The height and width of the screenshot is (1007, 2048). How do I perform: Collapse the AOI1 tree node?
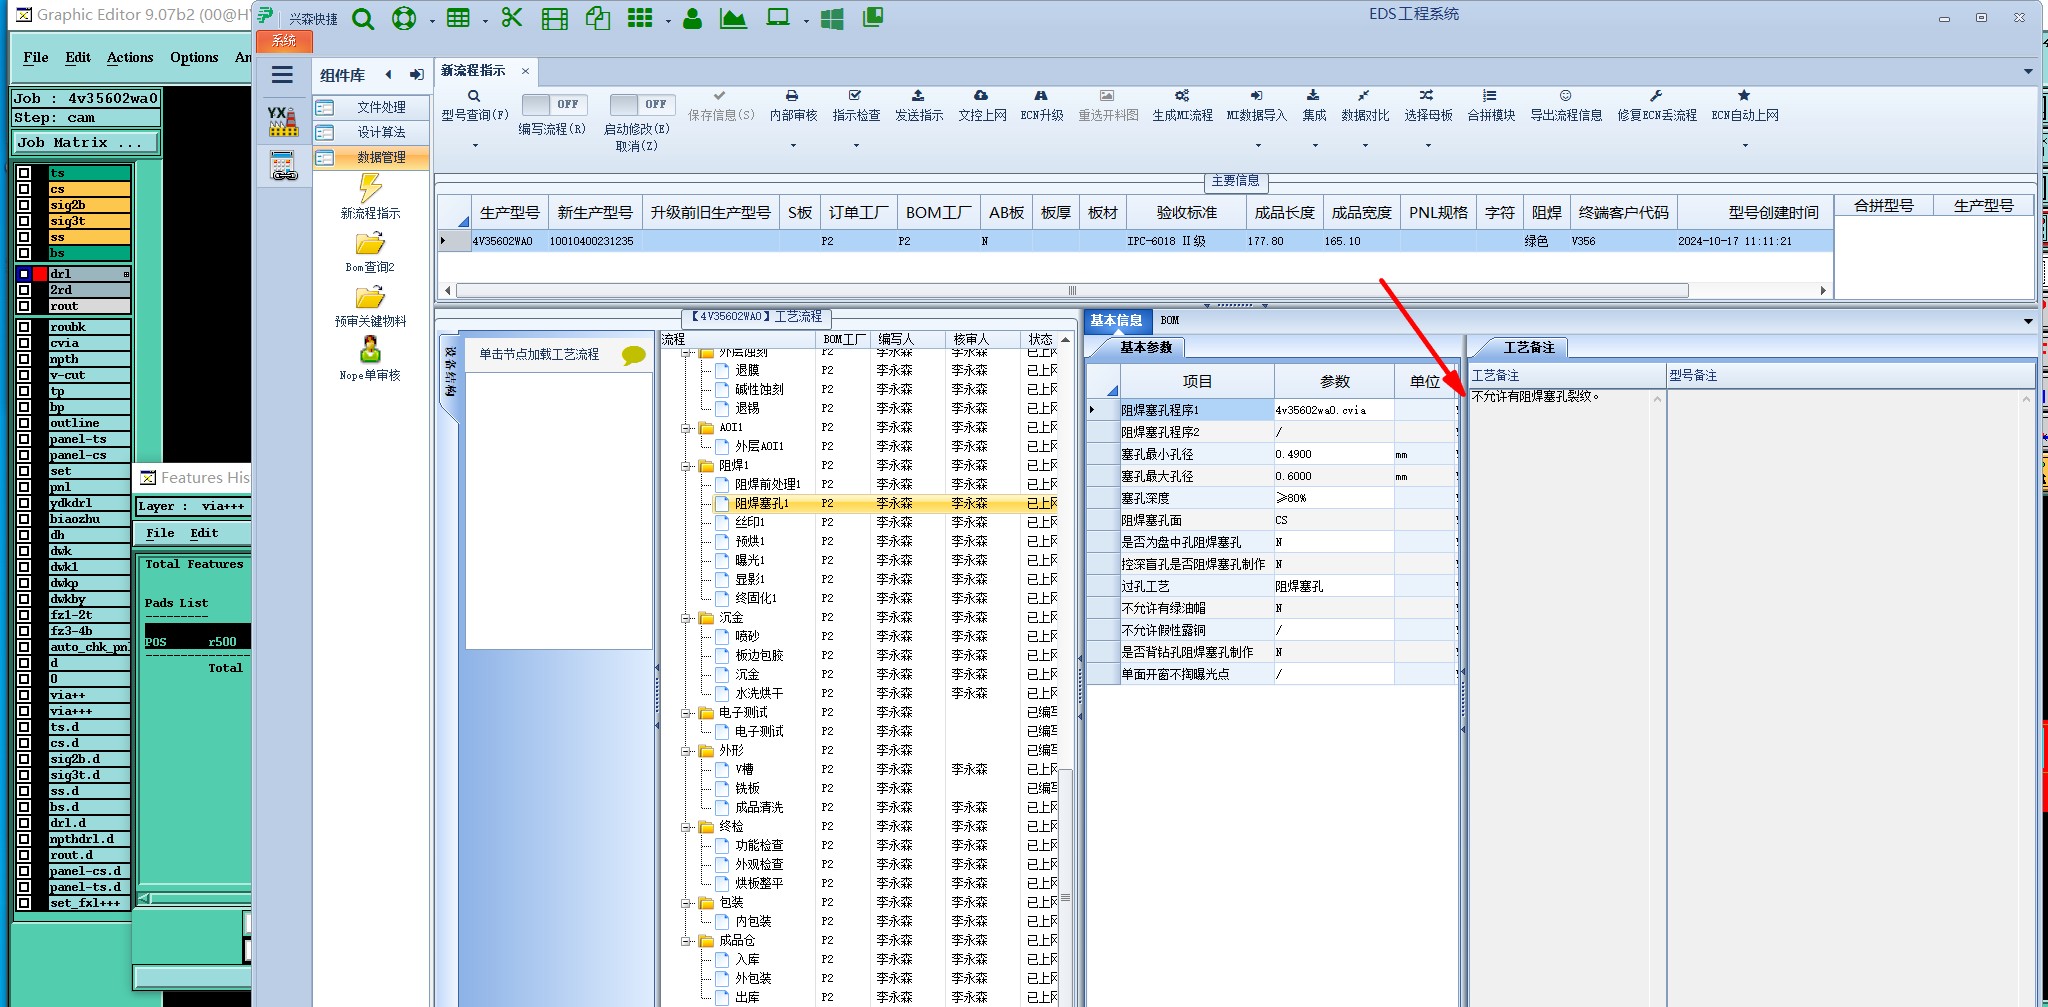point(687,428)
